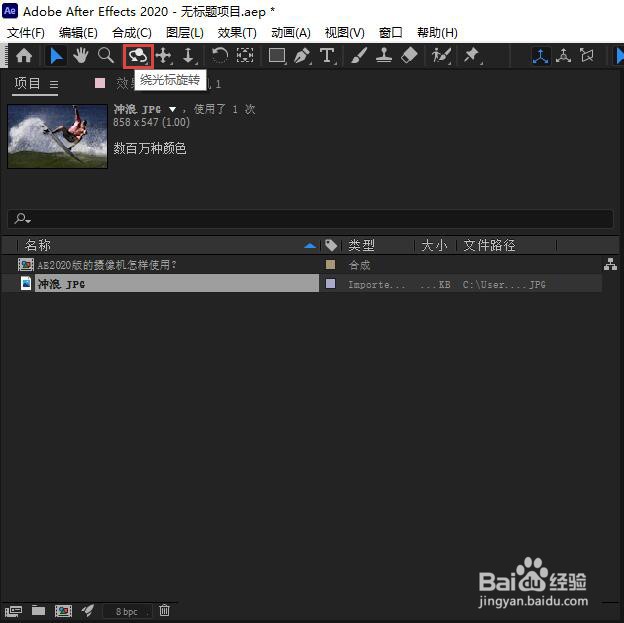Viewport: 624px width, 623px height.
Task: Click the surfing image thumbnail preview
Action: tap(58, 136)
